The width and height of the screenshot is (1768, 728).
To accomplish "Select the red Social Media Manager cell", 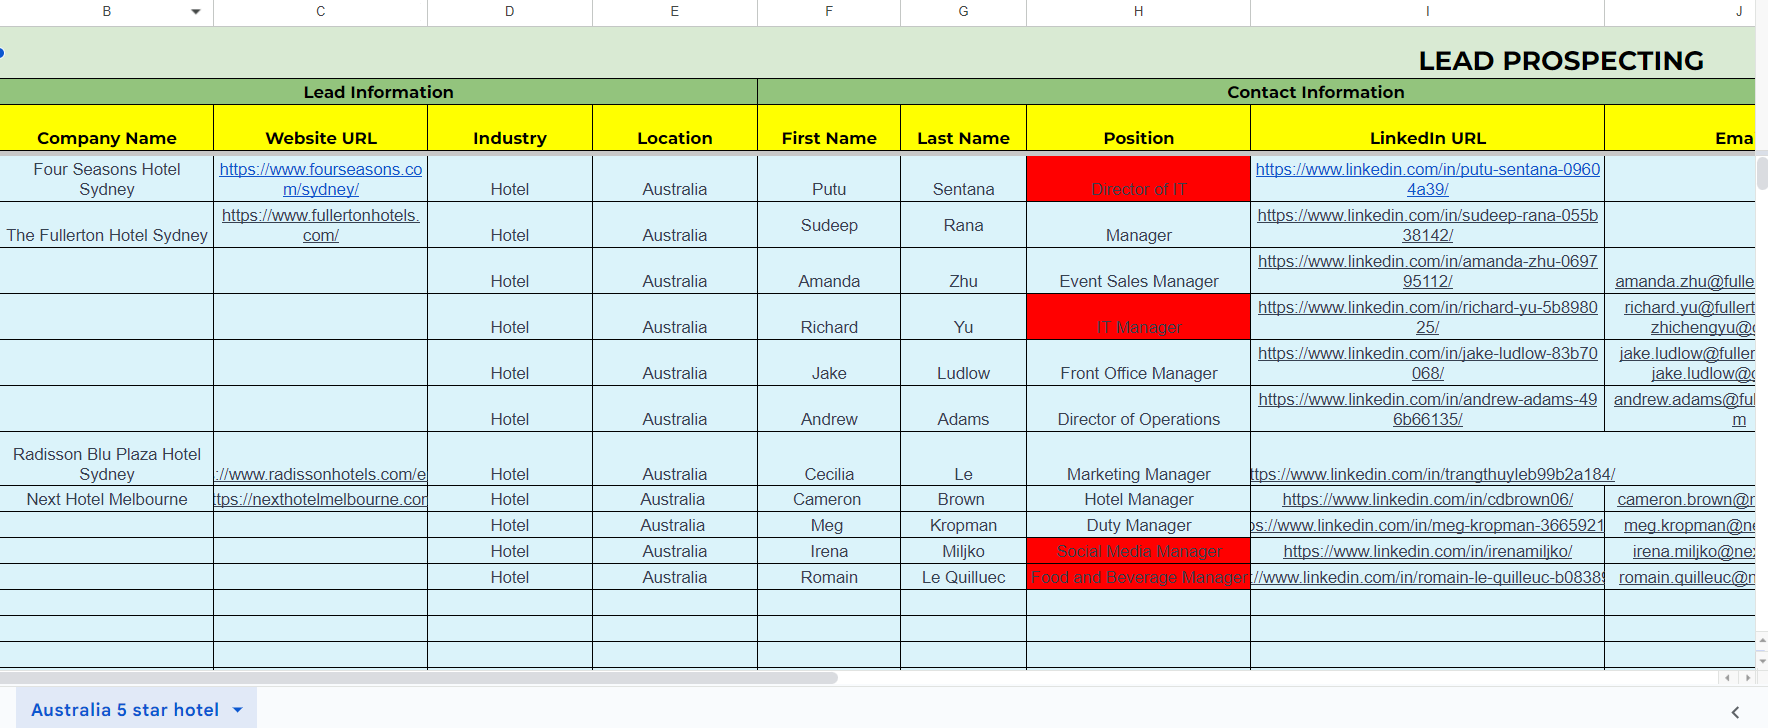I will (1138, 551).
